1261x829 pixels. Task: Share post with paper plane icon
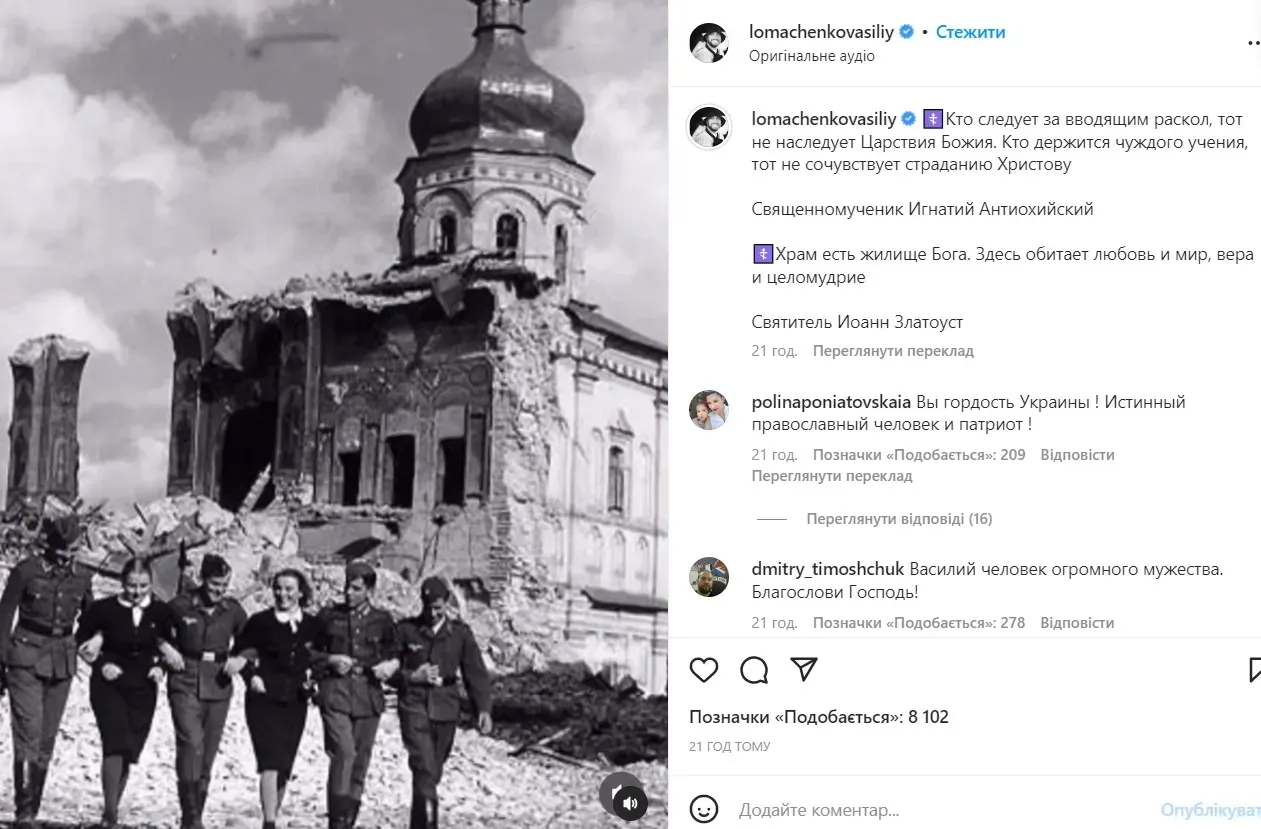click(x=804, y=669)
